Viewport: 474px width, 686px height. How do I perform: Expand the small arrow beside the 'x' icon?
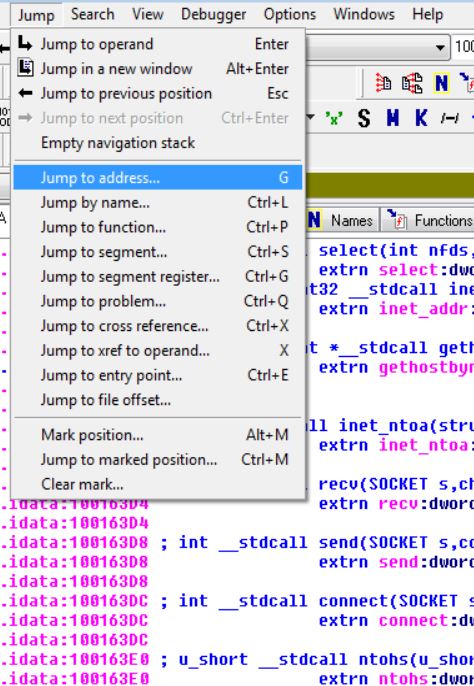point(311,117)
